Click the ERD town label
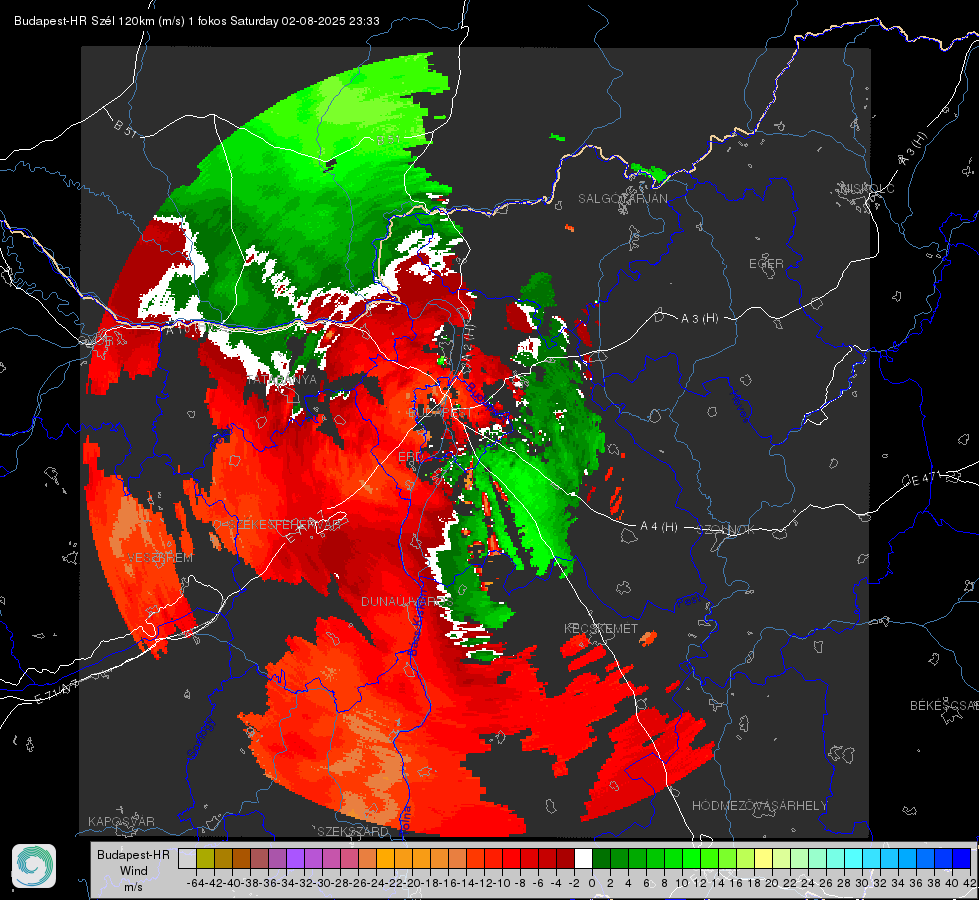This screenshot has height=900, width=979. point(410,457)
